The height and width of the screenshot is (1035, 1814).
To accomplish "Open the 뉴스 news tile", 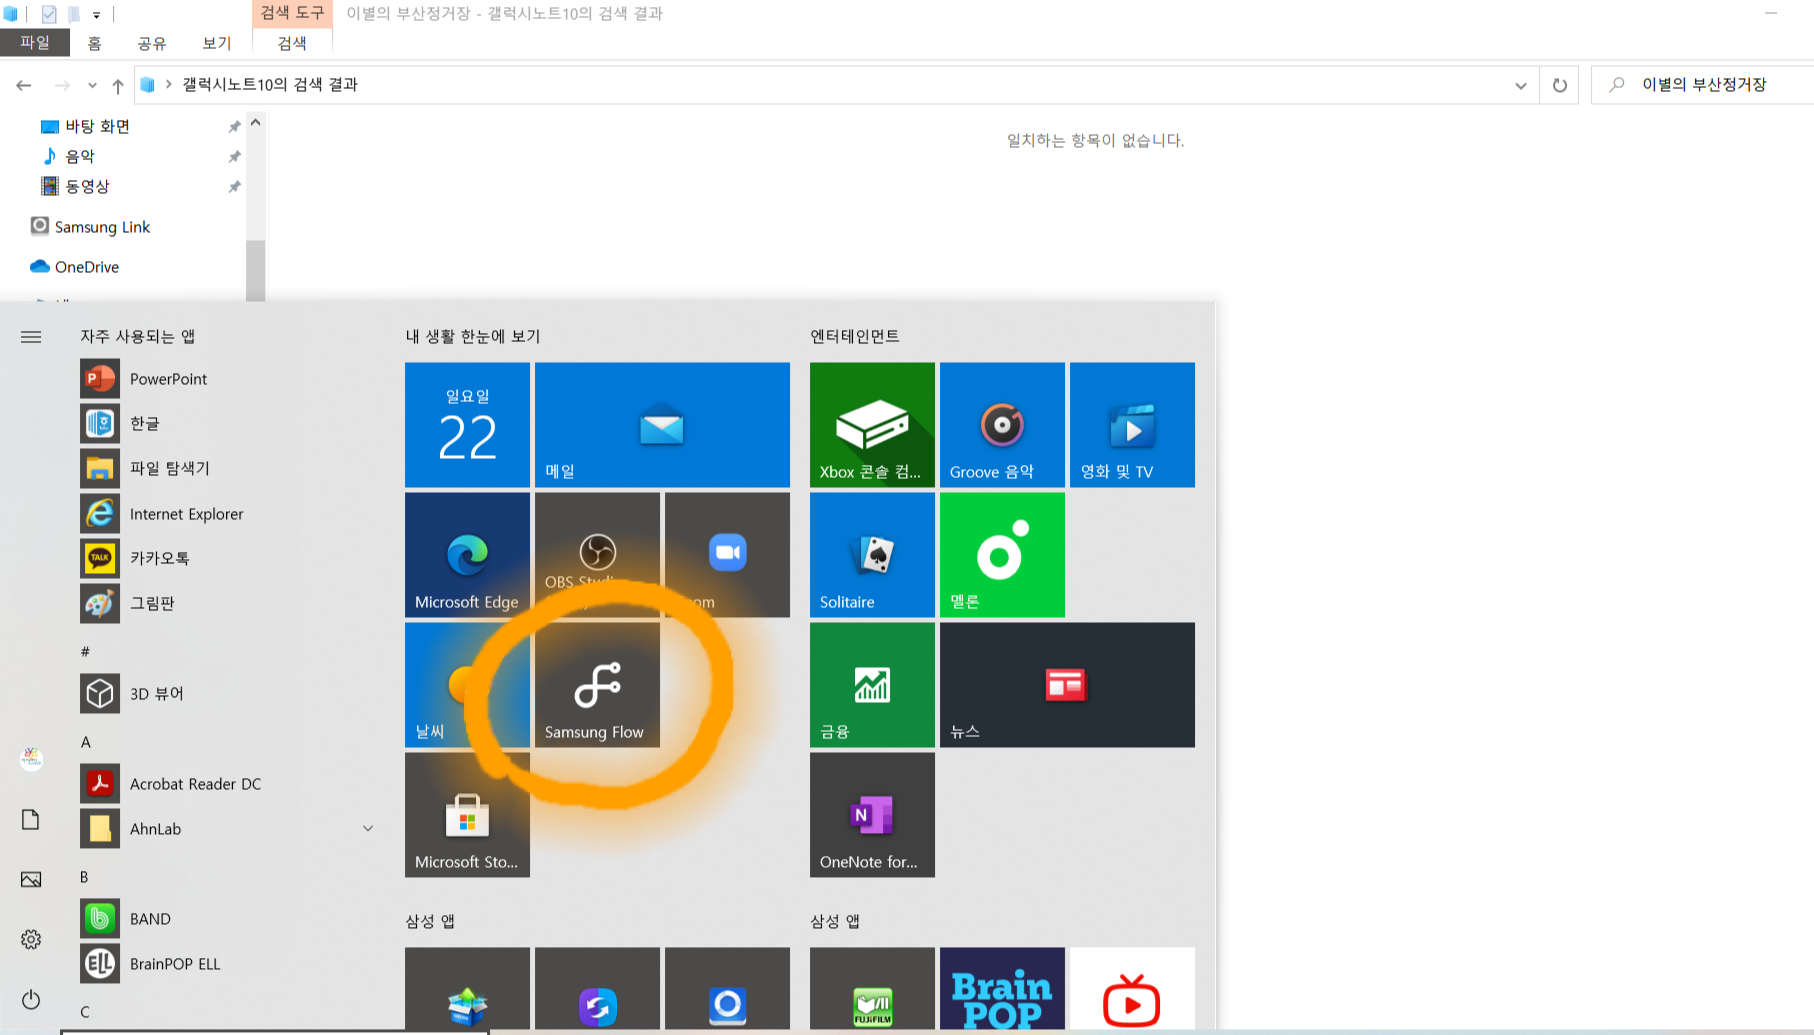I will pyautogui.click(x=1067, y=685).
